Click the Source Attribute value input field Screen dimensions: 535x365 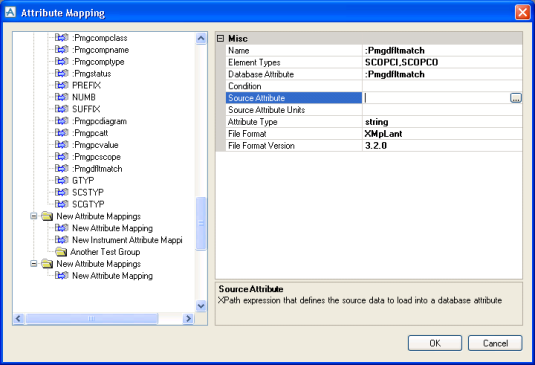pyautogui.click(x=436, y=98)
